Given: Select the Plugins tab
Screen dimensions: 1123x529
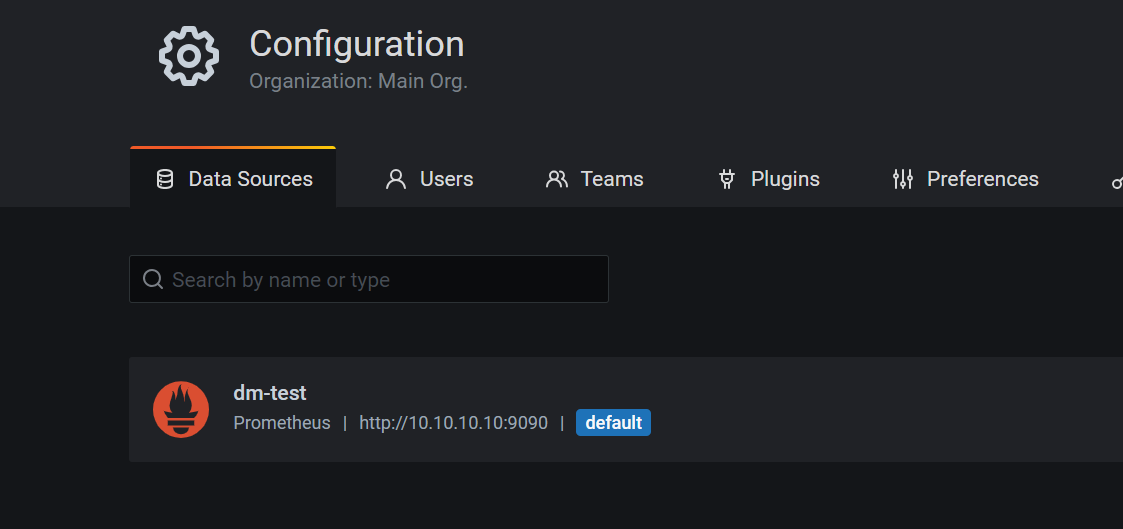Looking at the screenshot, I should 769,178.
